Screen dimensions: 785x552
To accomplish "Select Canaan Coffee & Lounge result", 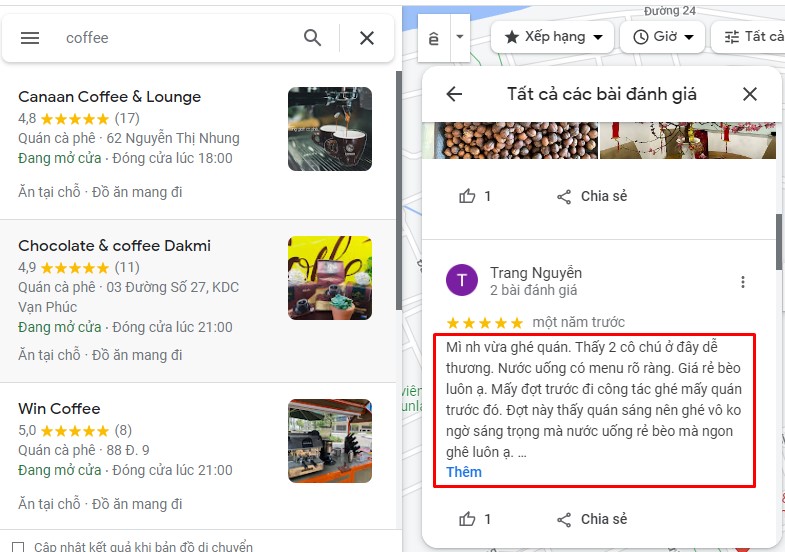I will pyautogui.click(x=110, y=97).
